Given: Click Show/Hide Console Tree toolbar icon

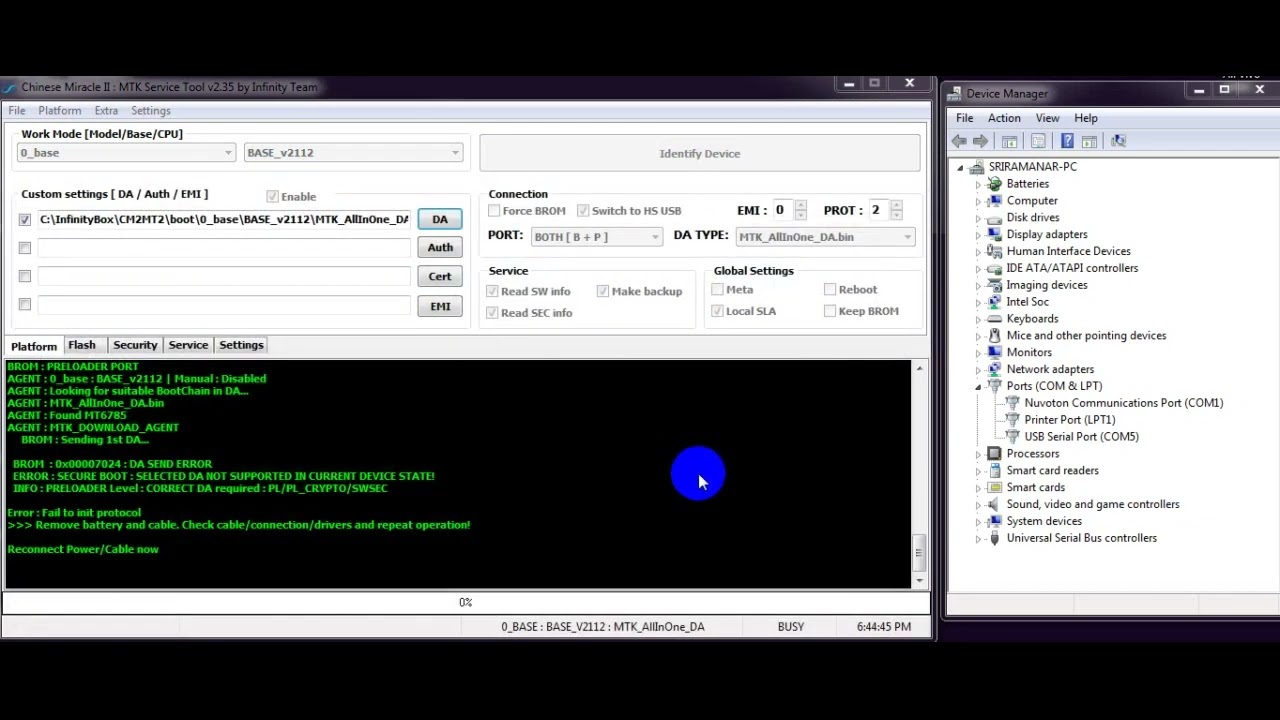Looking at the screenshot, I should [1010, 141].
